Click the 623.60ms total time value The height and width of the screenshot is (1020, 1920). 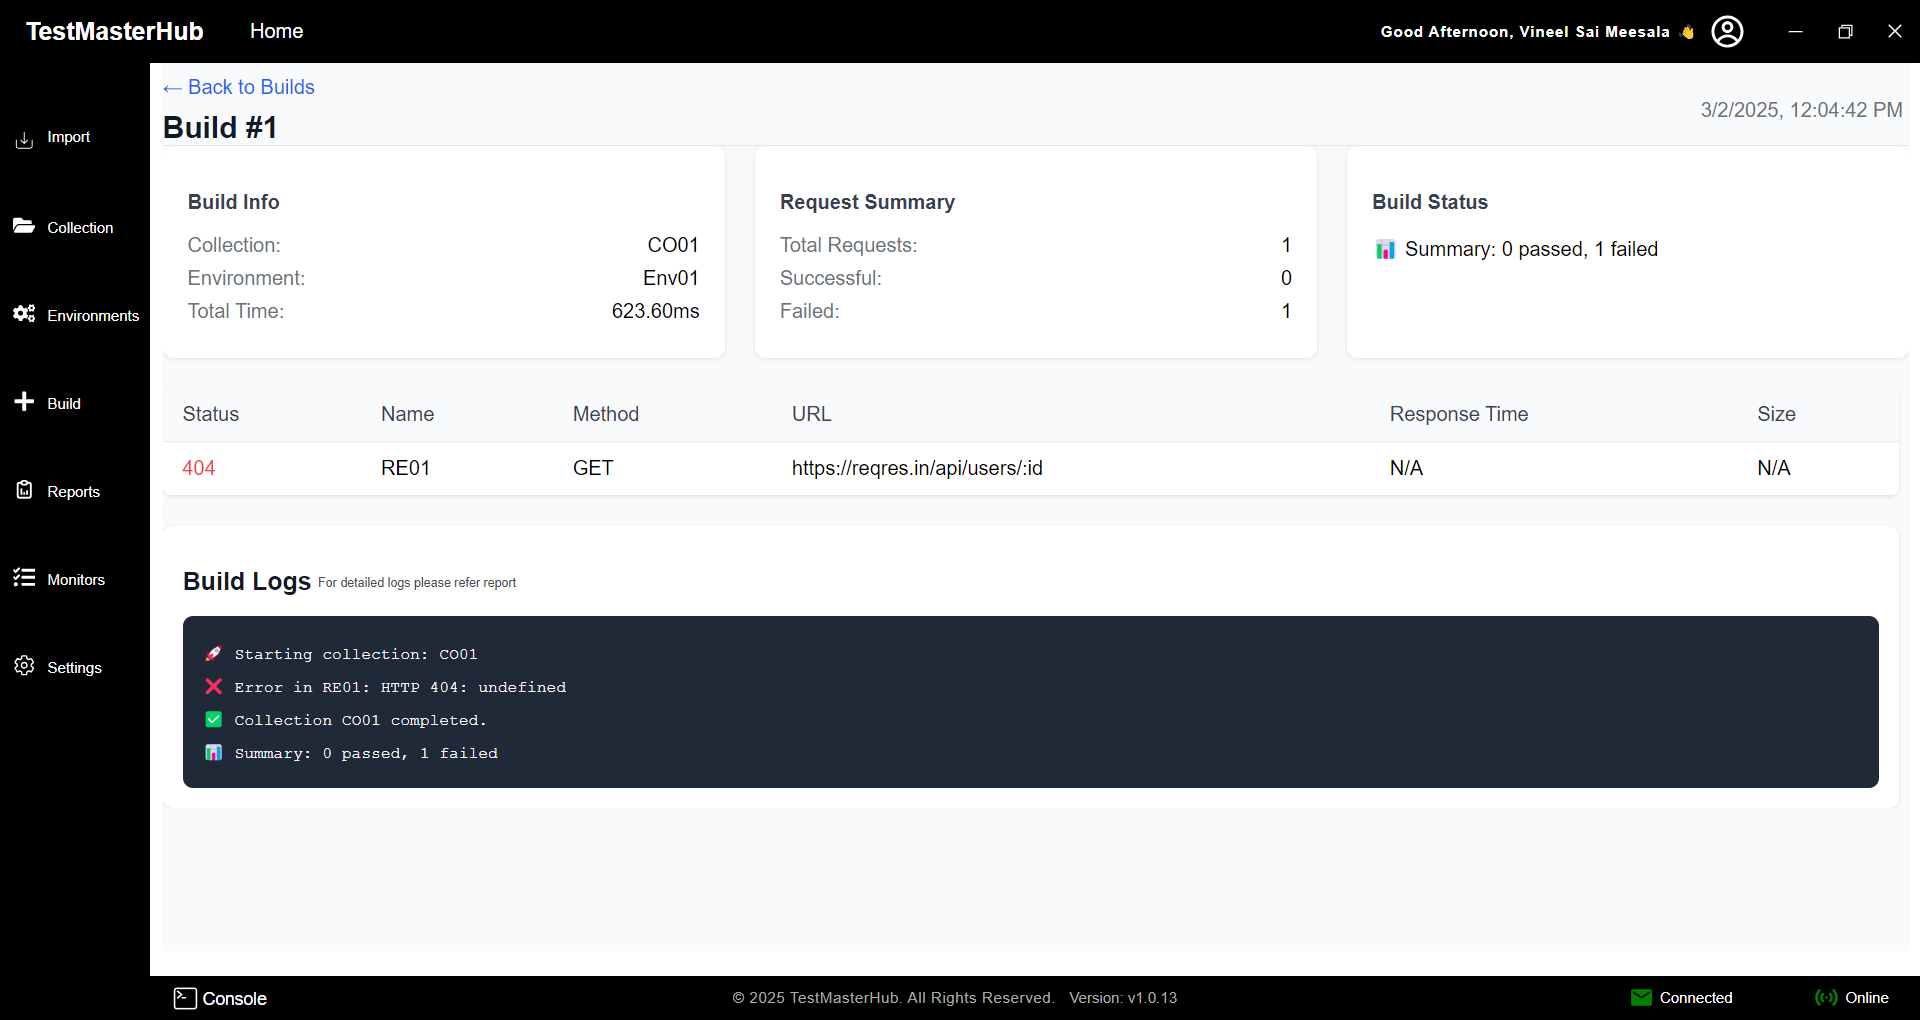point(656,311)
